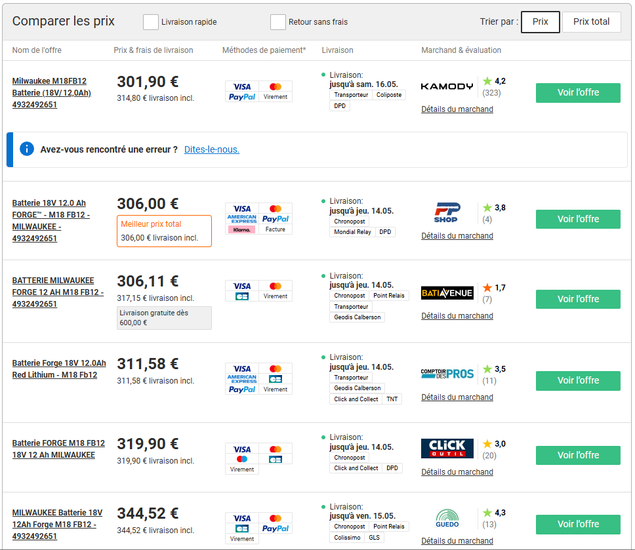Click the American Express icon in 306,00 € row
Viewport: 635px width, 550px height.
click(242, 219)
